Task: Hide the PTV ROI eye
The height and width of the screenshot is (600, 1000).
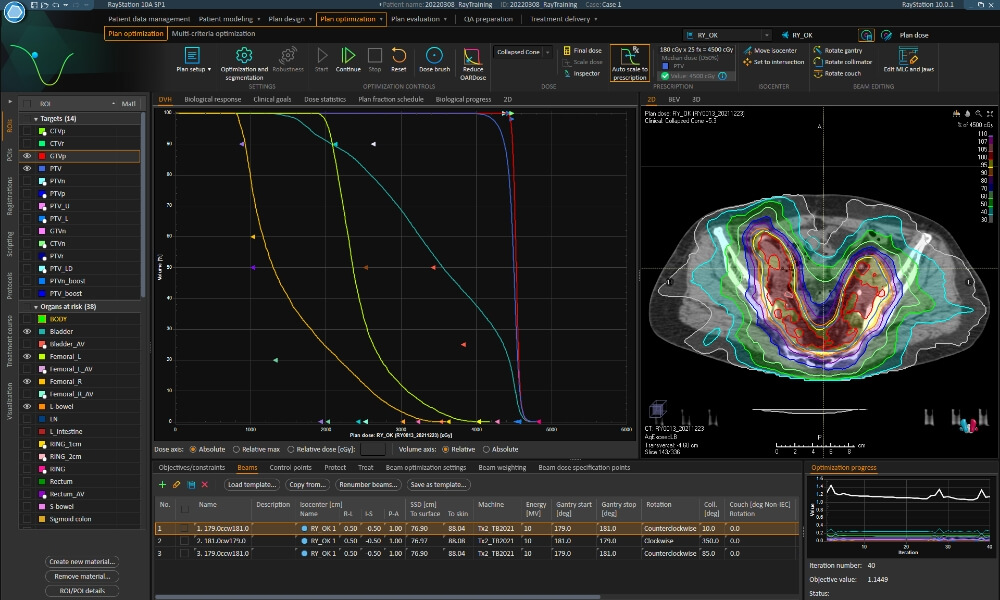Action: click(27, 168)
